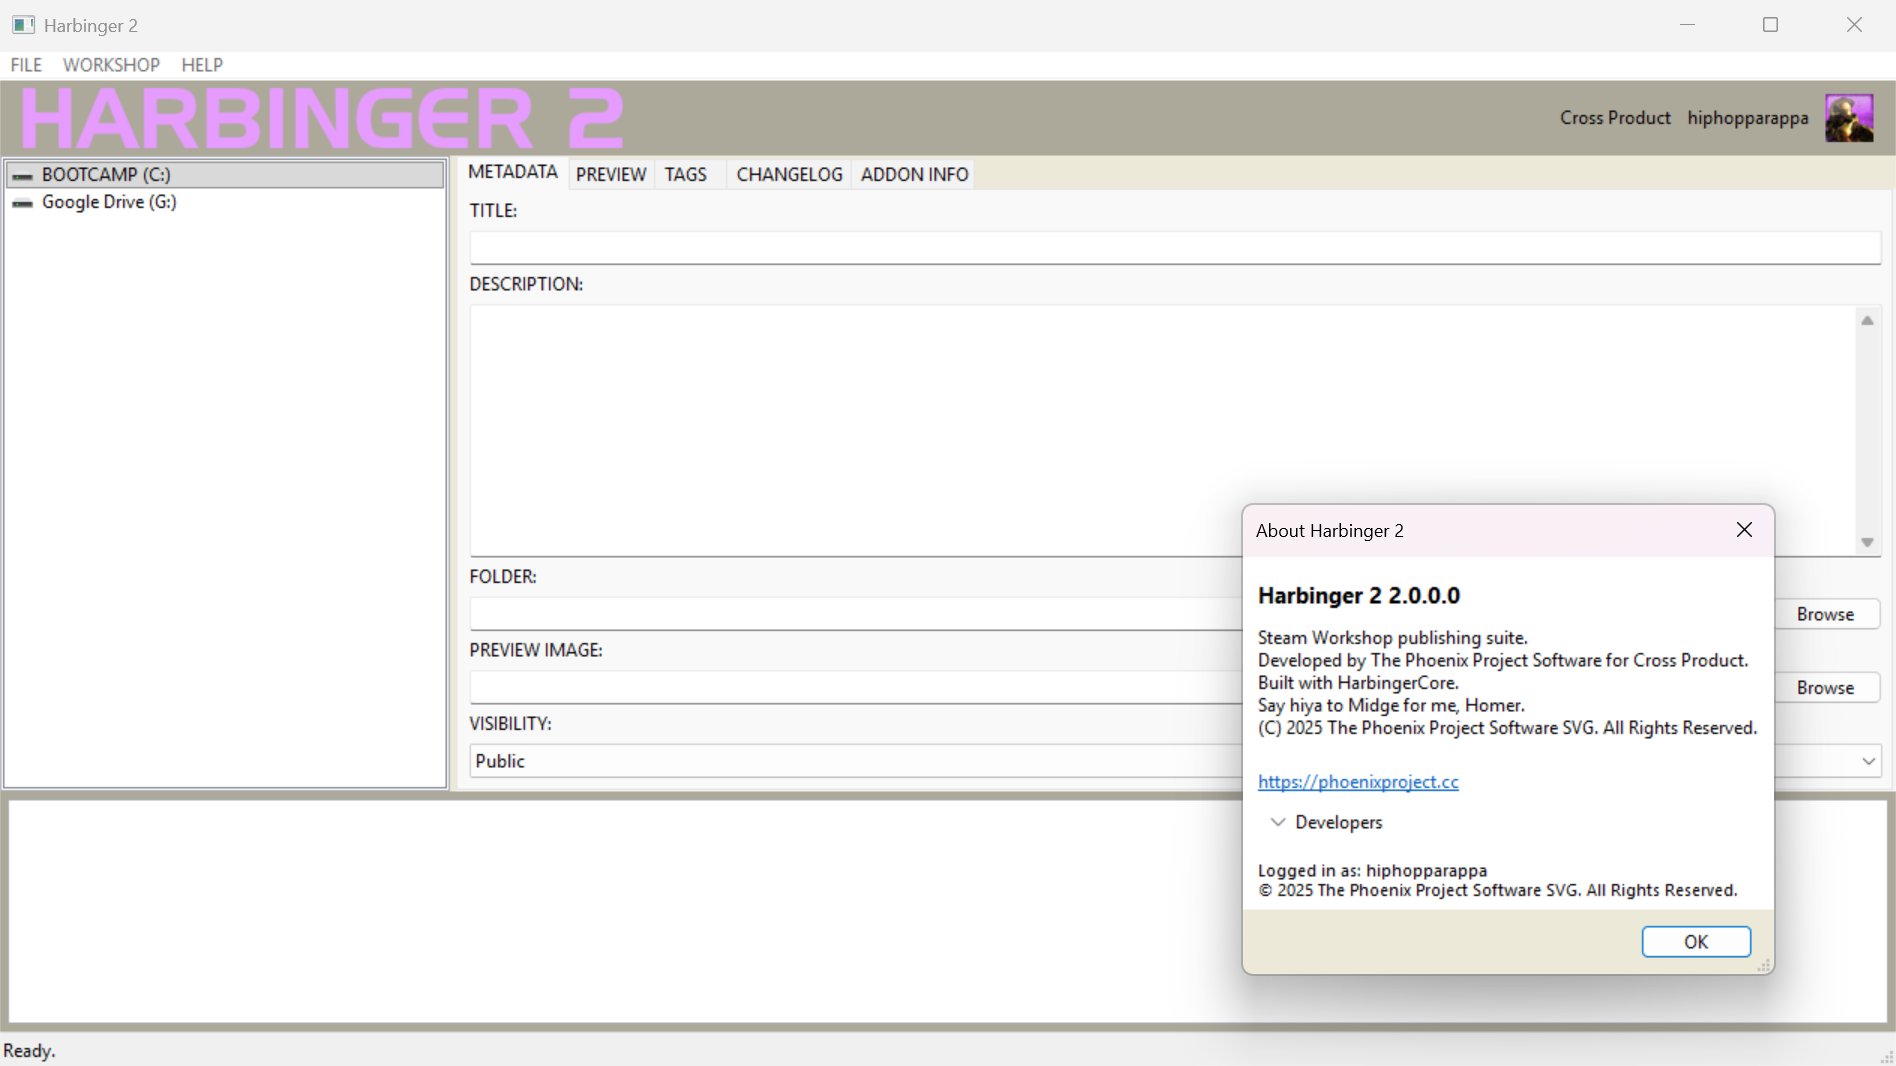1896x1066 pixels.
Task: Switch to the TAGS tab
Action: click(x=686, y=174)
